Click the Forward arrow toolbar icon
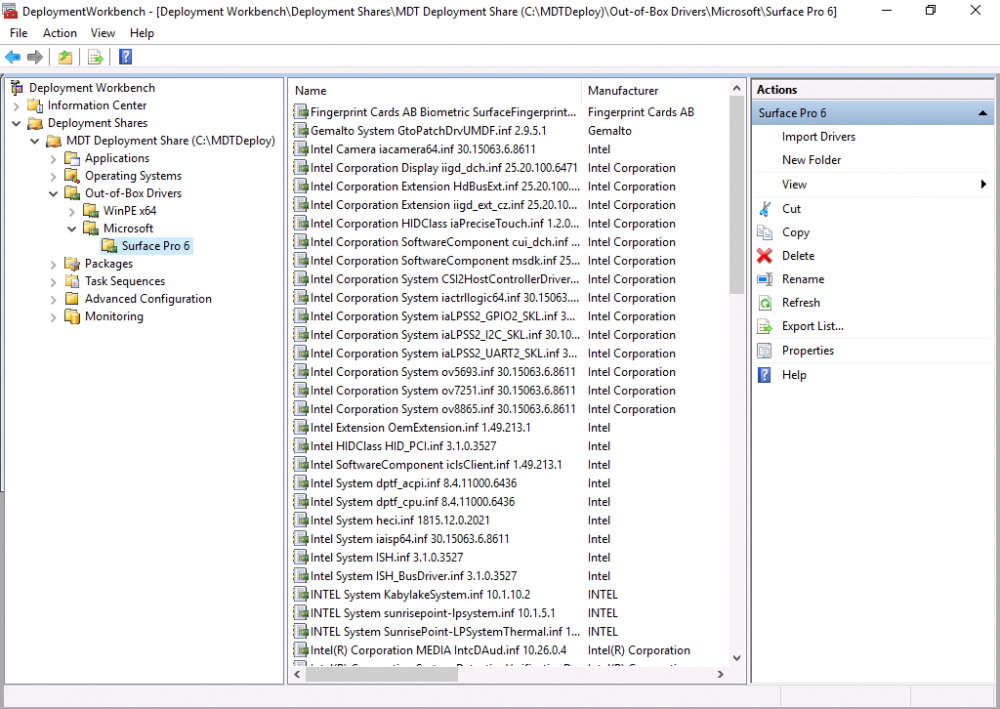The width and height of the screenshot is (1000, 709). (35, 57)
